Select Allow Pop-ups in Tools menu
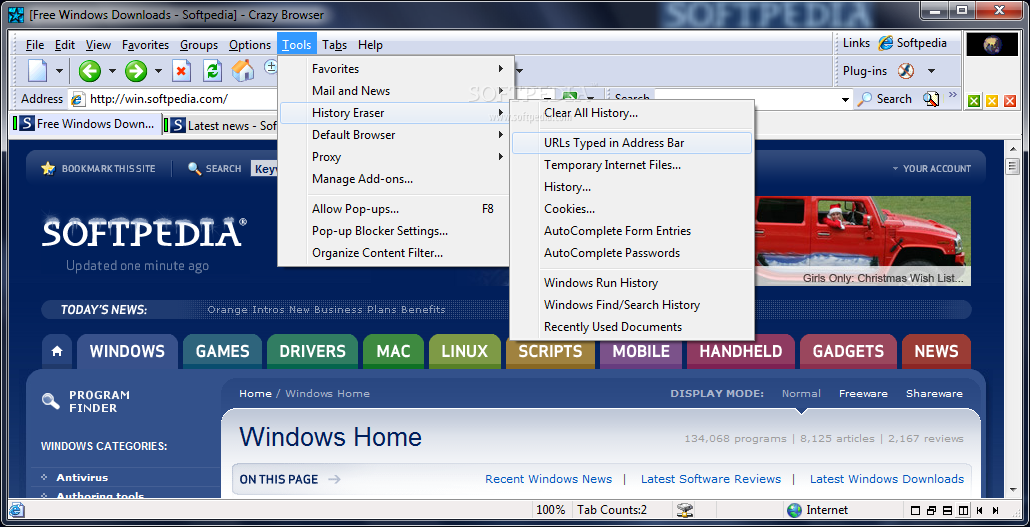The height and width of the screenshot is (527, 1030). click(394, 209)
